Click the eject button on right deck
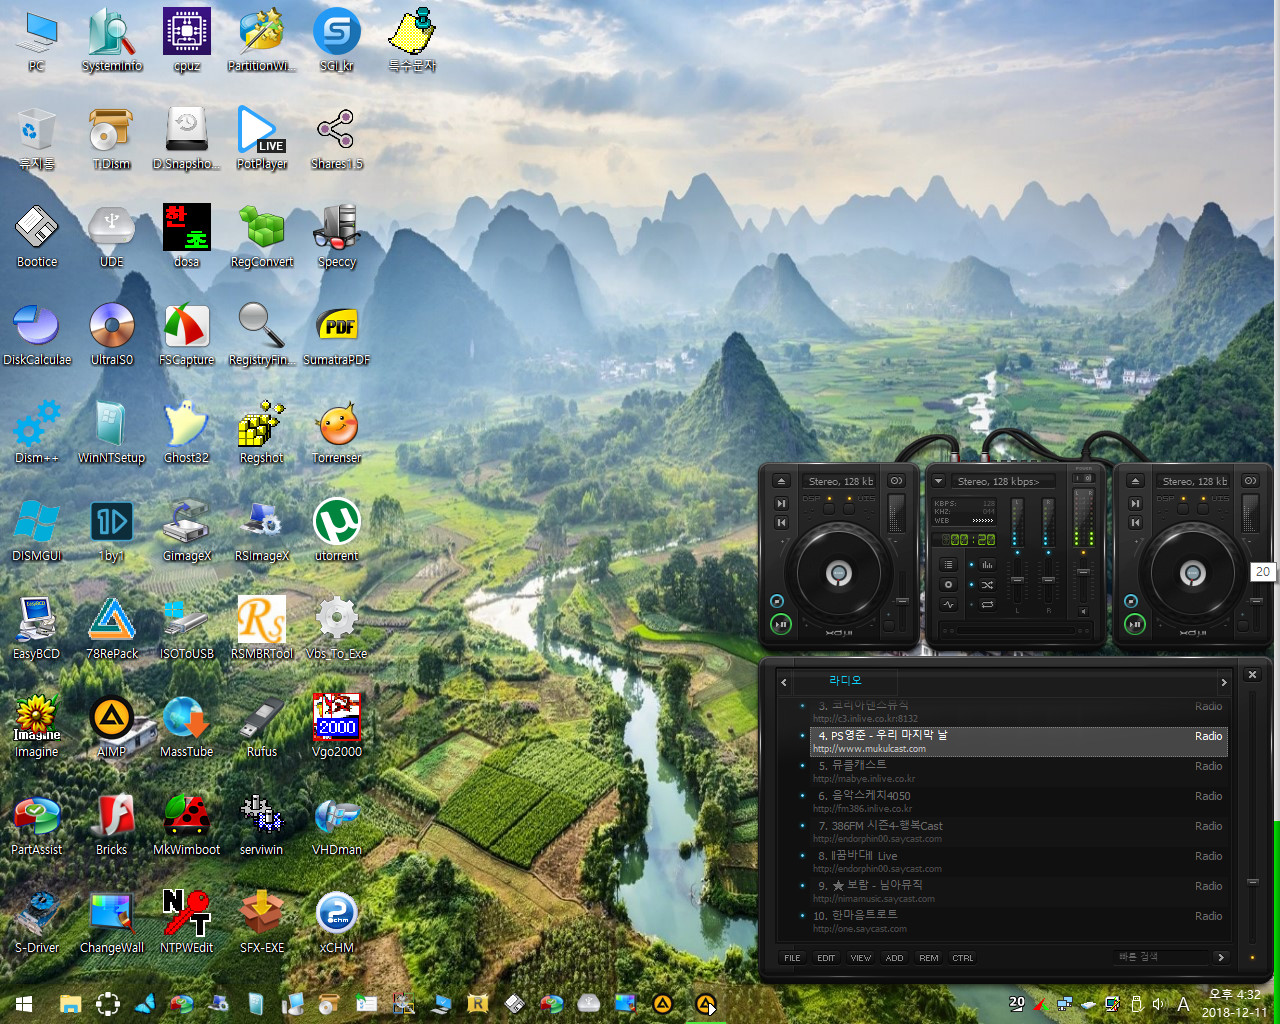This screenshot has height=1024, width=1280. pos(1135,480)
